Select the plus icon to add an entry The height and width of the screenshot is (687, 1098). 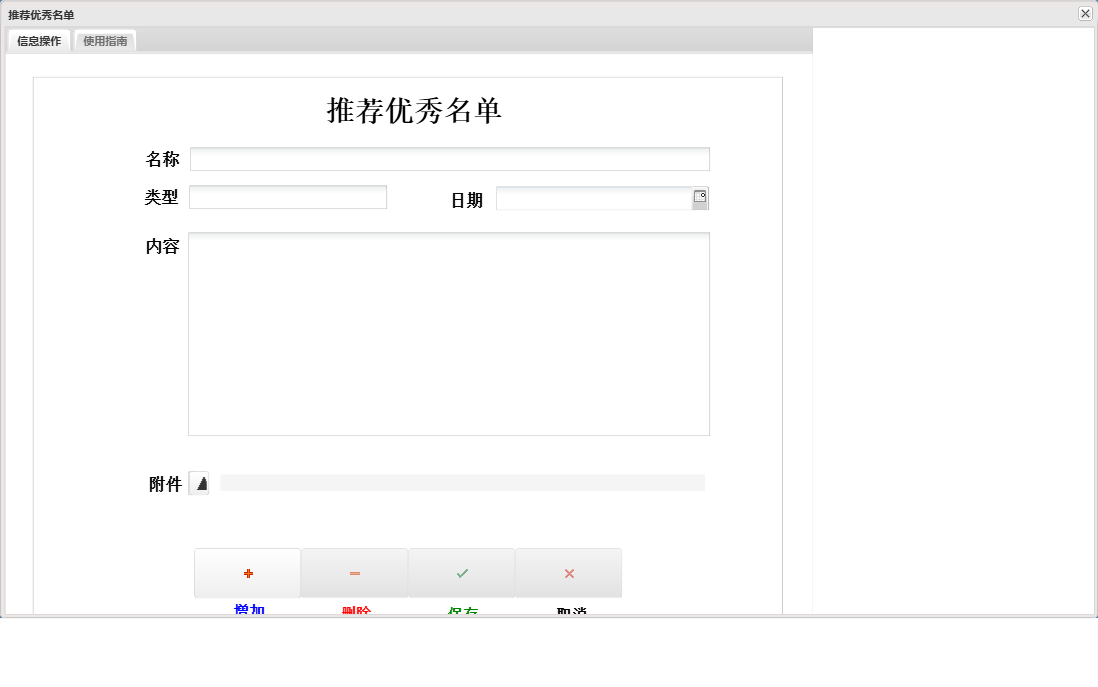point(247,572)
